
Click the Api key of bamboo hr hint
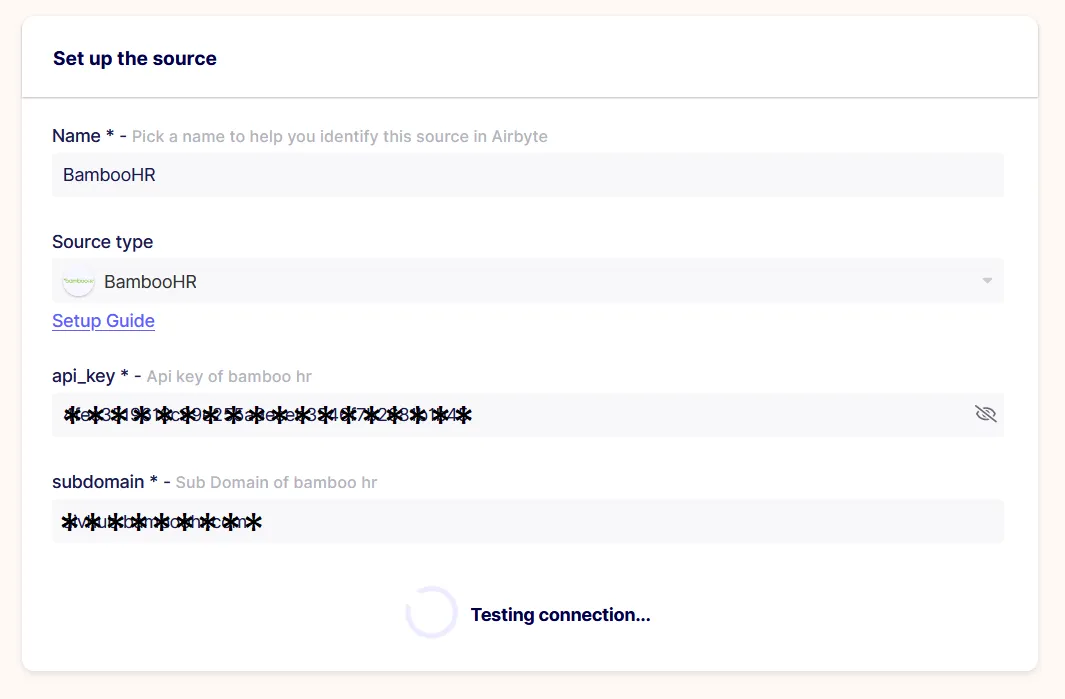tap(229, 376)
